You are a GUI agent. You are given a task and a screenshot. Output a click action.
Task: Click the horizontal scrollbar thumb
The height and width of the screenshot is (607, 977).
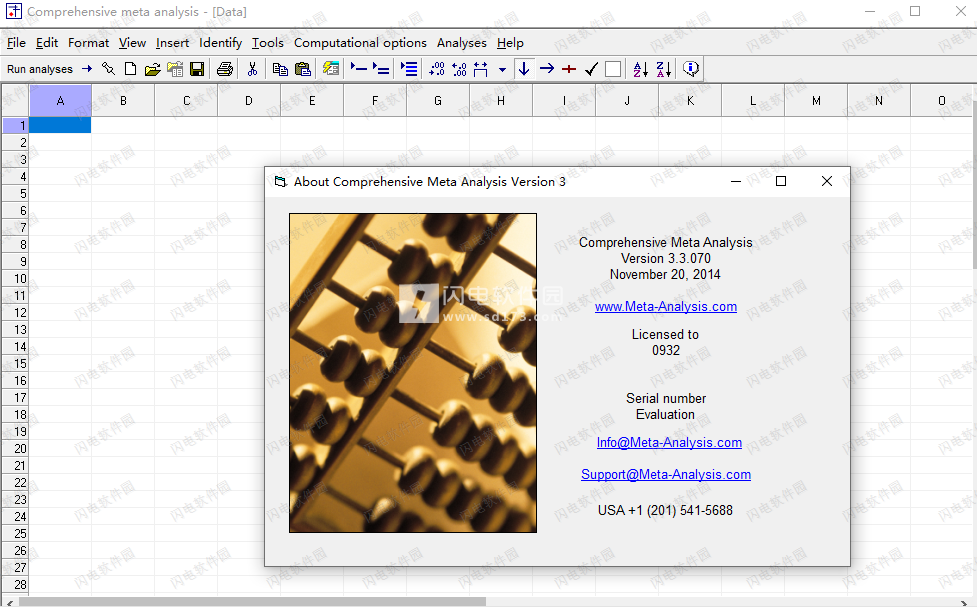[252, 602]
